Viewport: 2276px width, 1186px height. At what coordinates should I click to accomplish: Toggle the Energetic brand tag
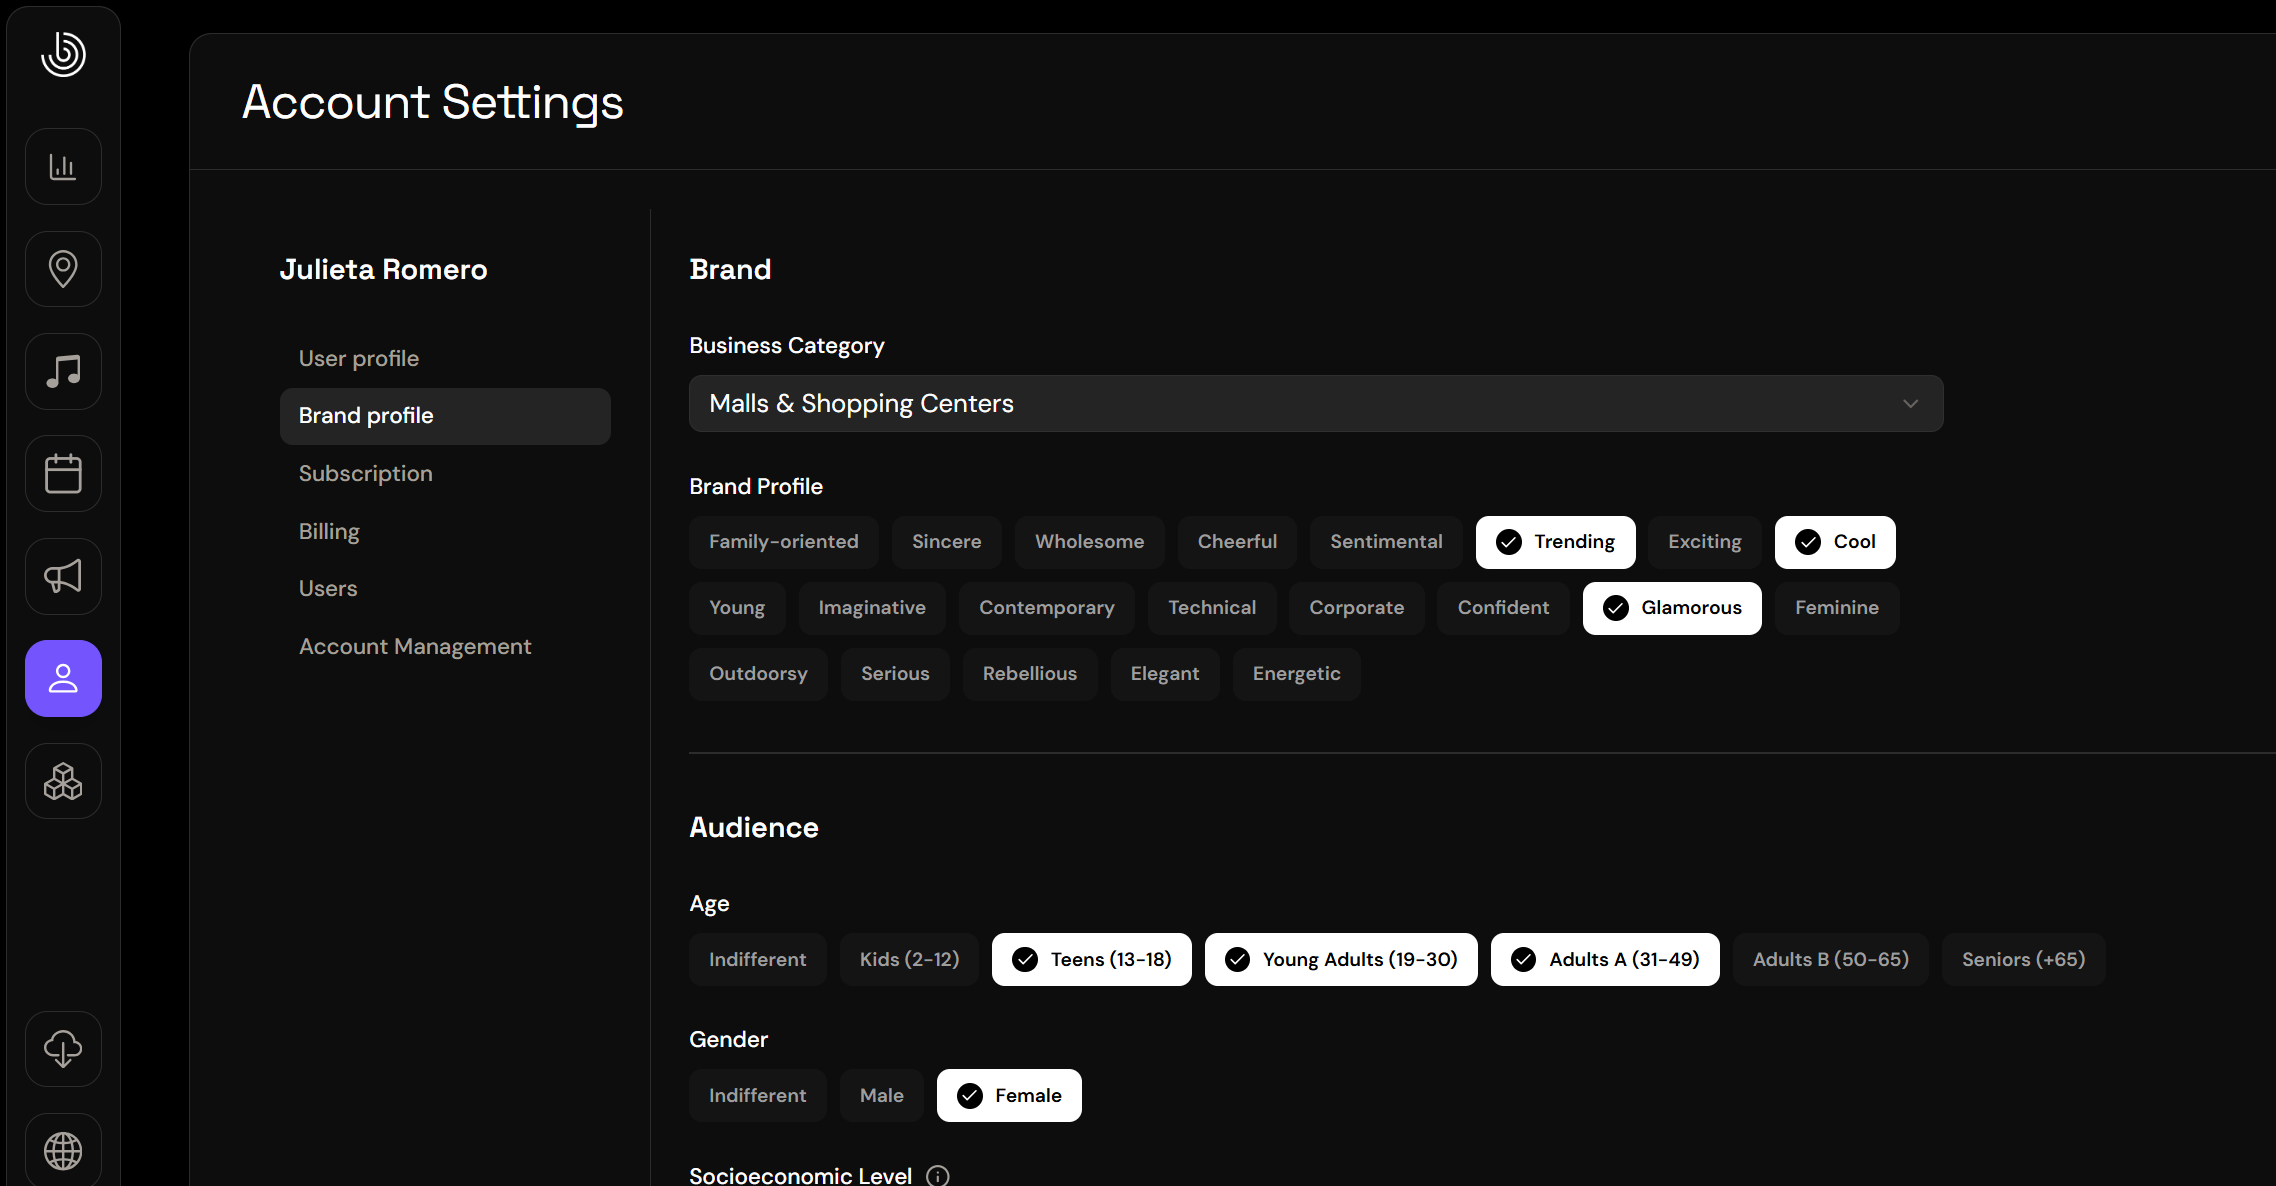tap(1297, 674)
